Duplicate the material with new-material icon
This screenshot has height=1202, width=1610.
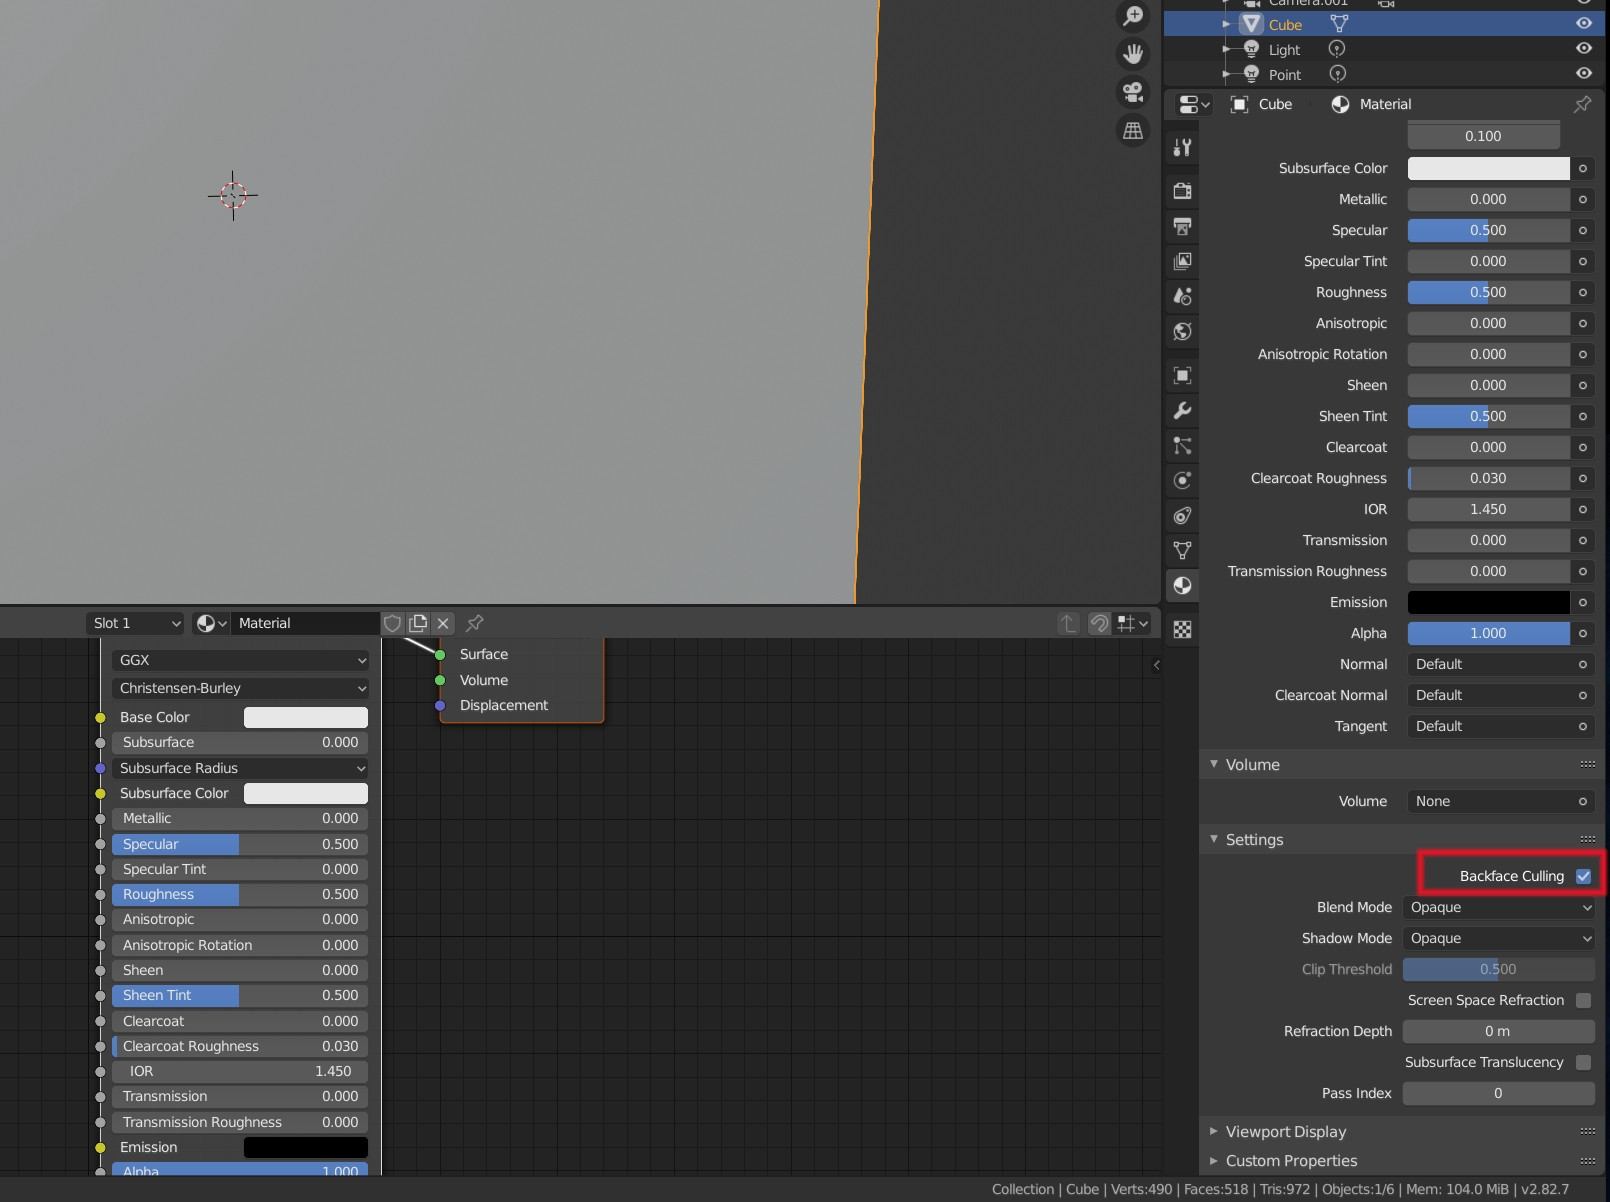(418, 623)
